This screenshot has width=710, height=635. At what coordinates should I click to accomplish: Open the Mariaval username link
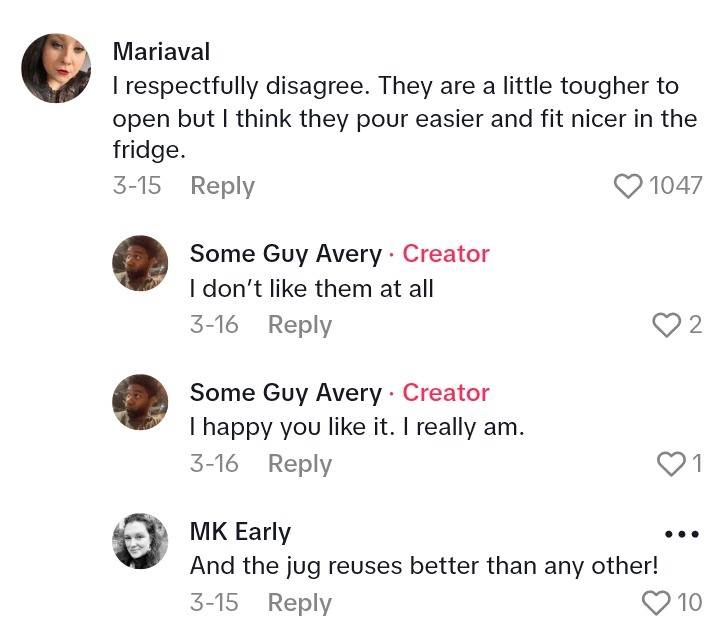click(x=161, y=51)
